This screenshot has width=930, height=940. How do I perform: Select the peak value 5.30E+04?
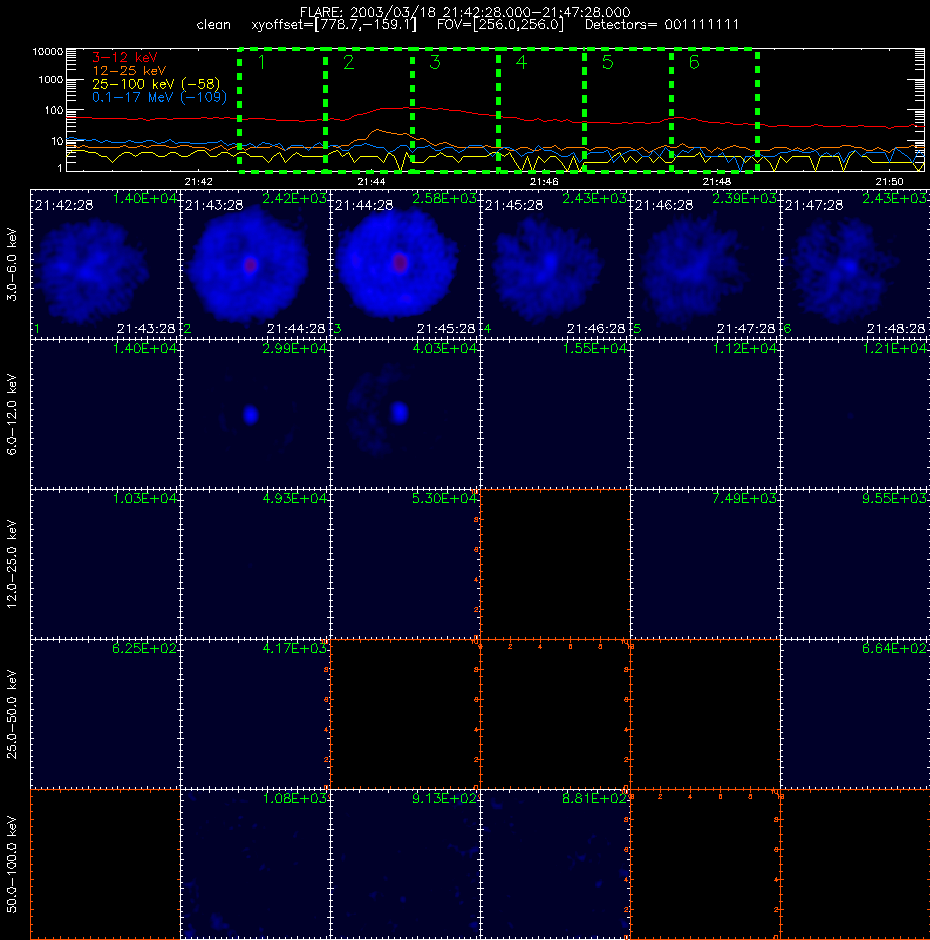(x=444, y=498)
